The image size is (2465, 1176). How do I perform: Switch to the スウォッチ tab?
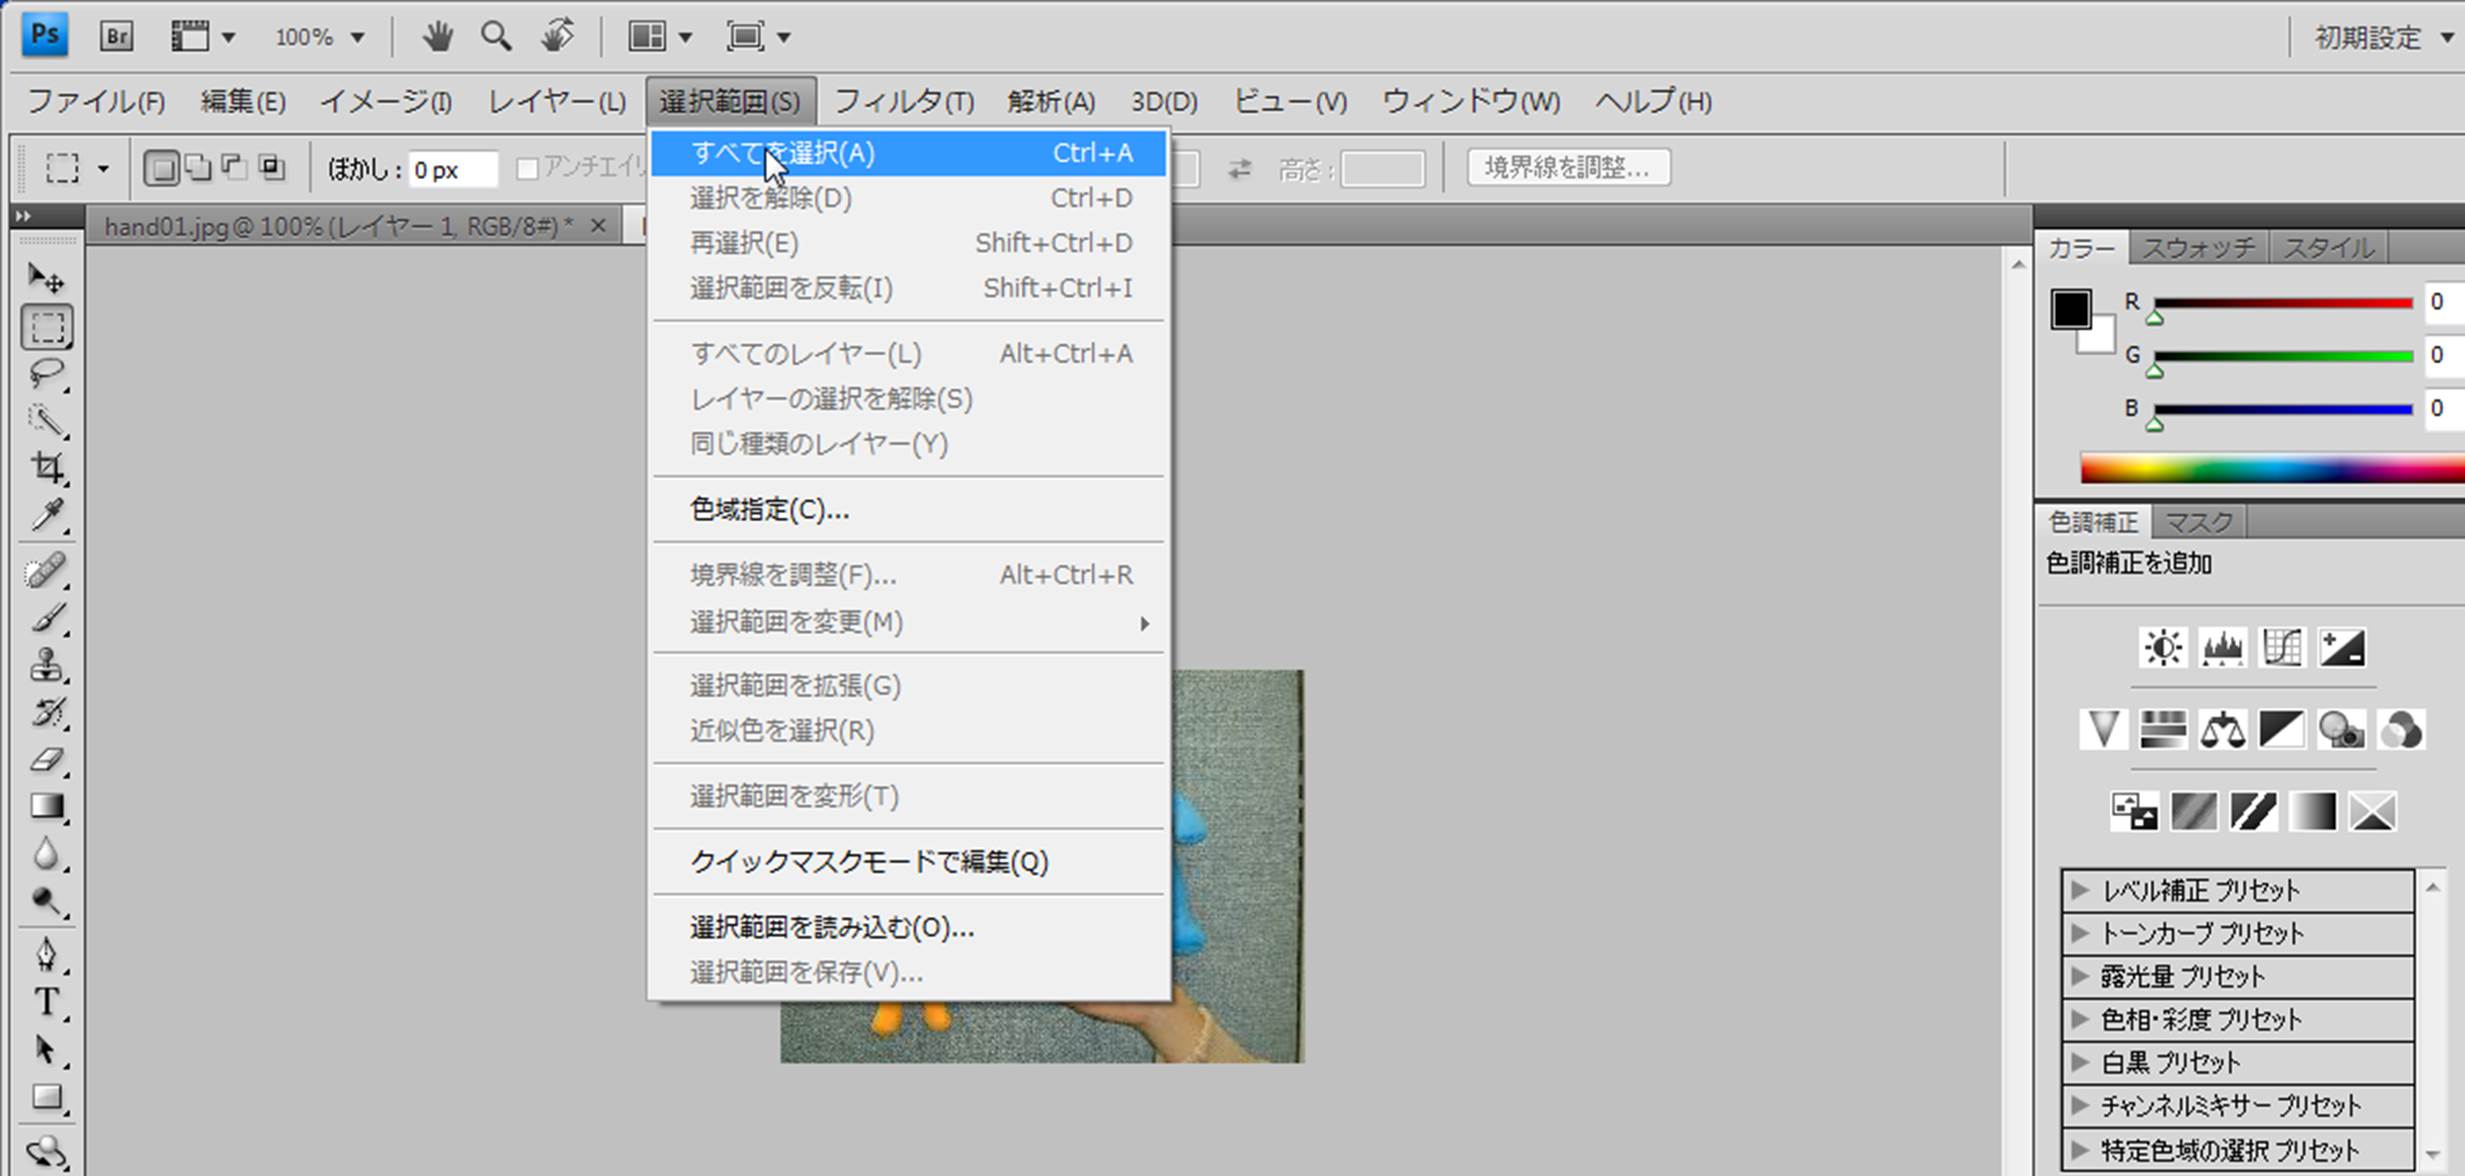2198,248
